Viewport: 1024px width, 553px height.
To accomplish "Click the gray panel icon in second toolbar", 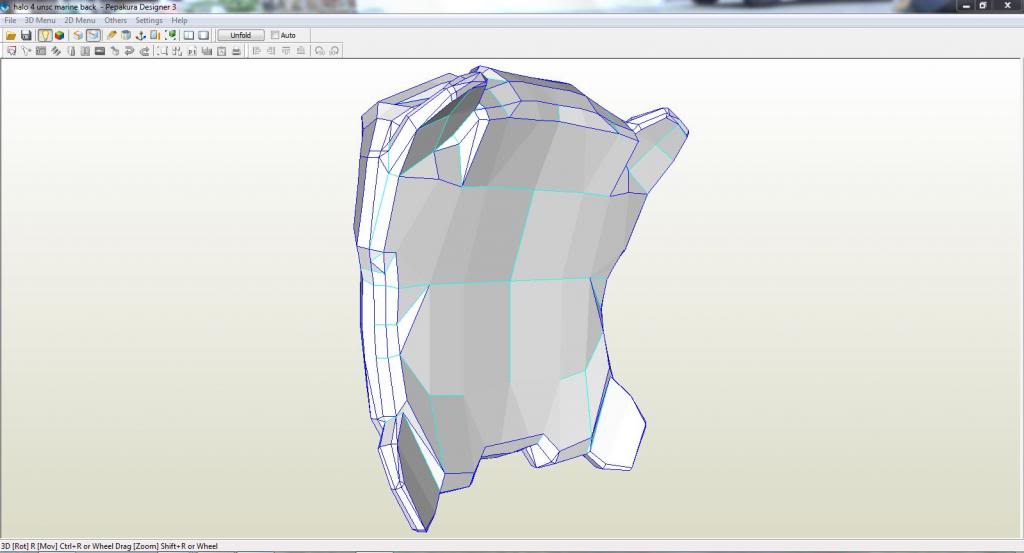I will 40,51.
